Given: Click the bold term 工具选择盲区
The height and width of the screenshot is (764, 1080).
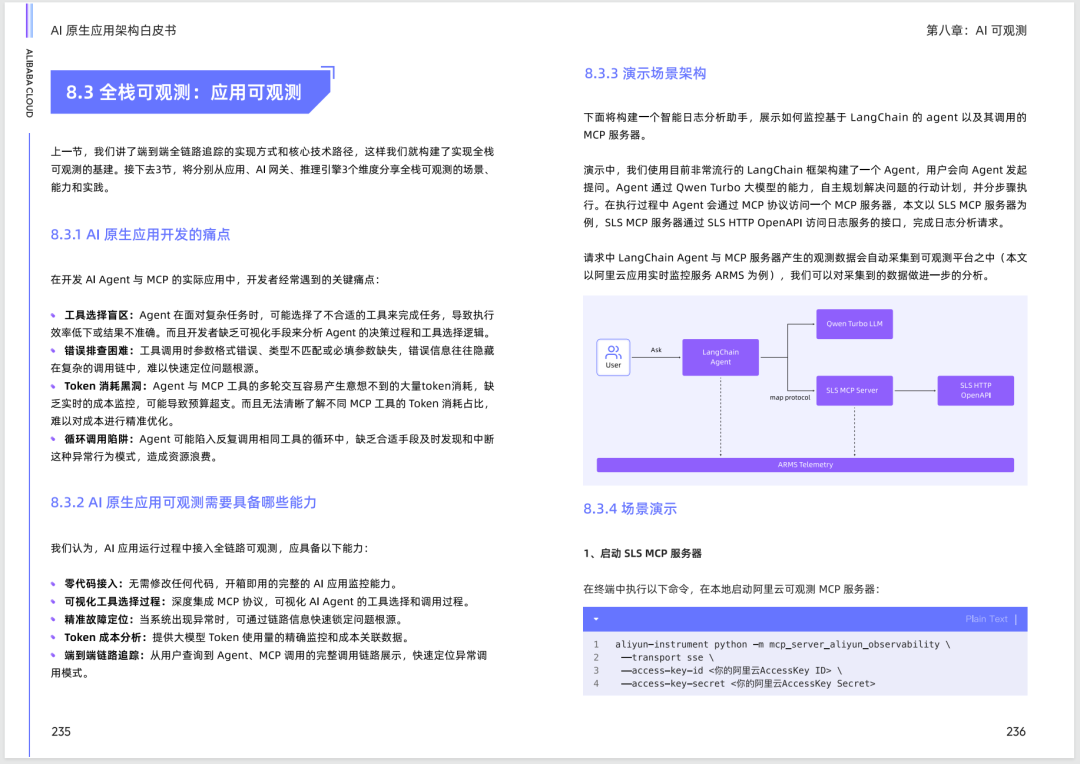Looking at the screenshot, I should click(x=99, y=315).
